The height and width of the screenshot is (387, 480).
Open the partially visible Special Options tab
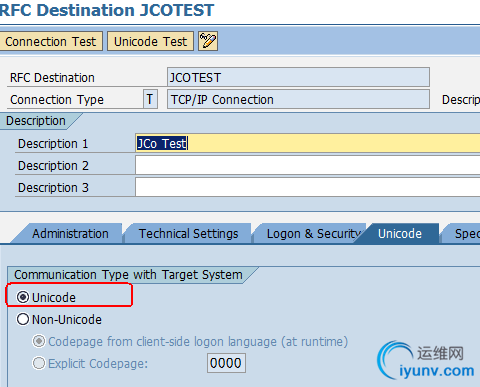pyautogui.click(x=465, y=234)
